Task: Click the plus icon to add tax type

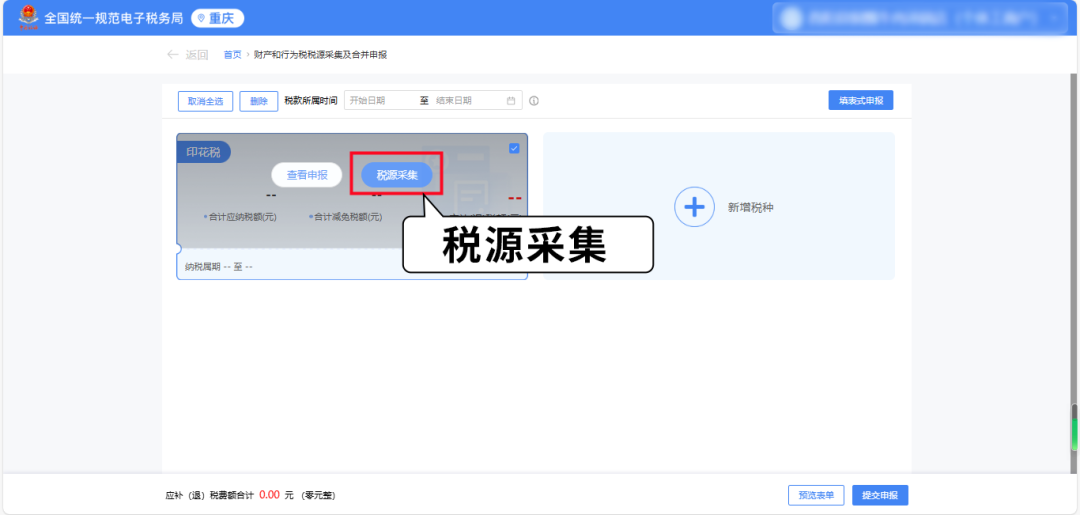Action: click(x=694, y=207)
